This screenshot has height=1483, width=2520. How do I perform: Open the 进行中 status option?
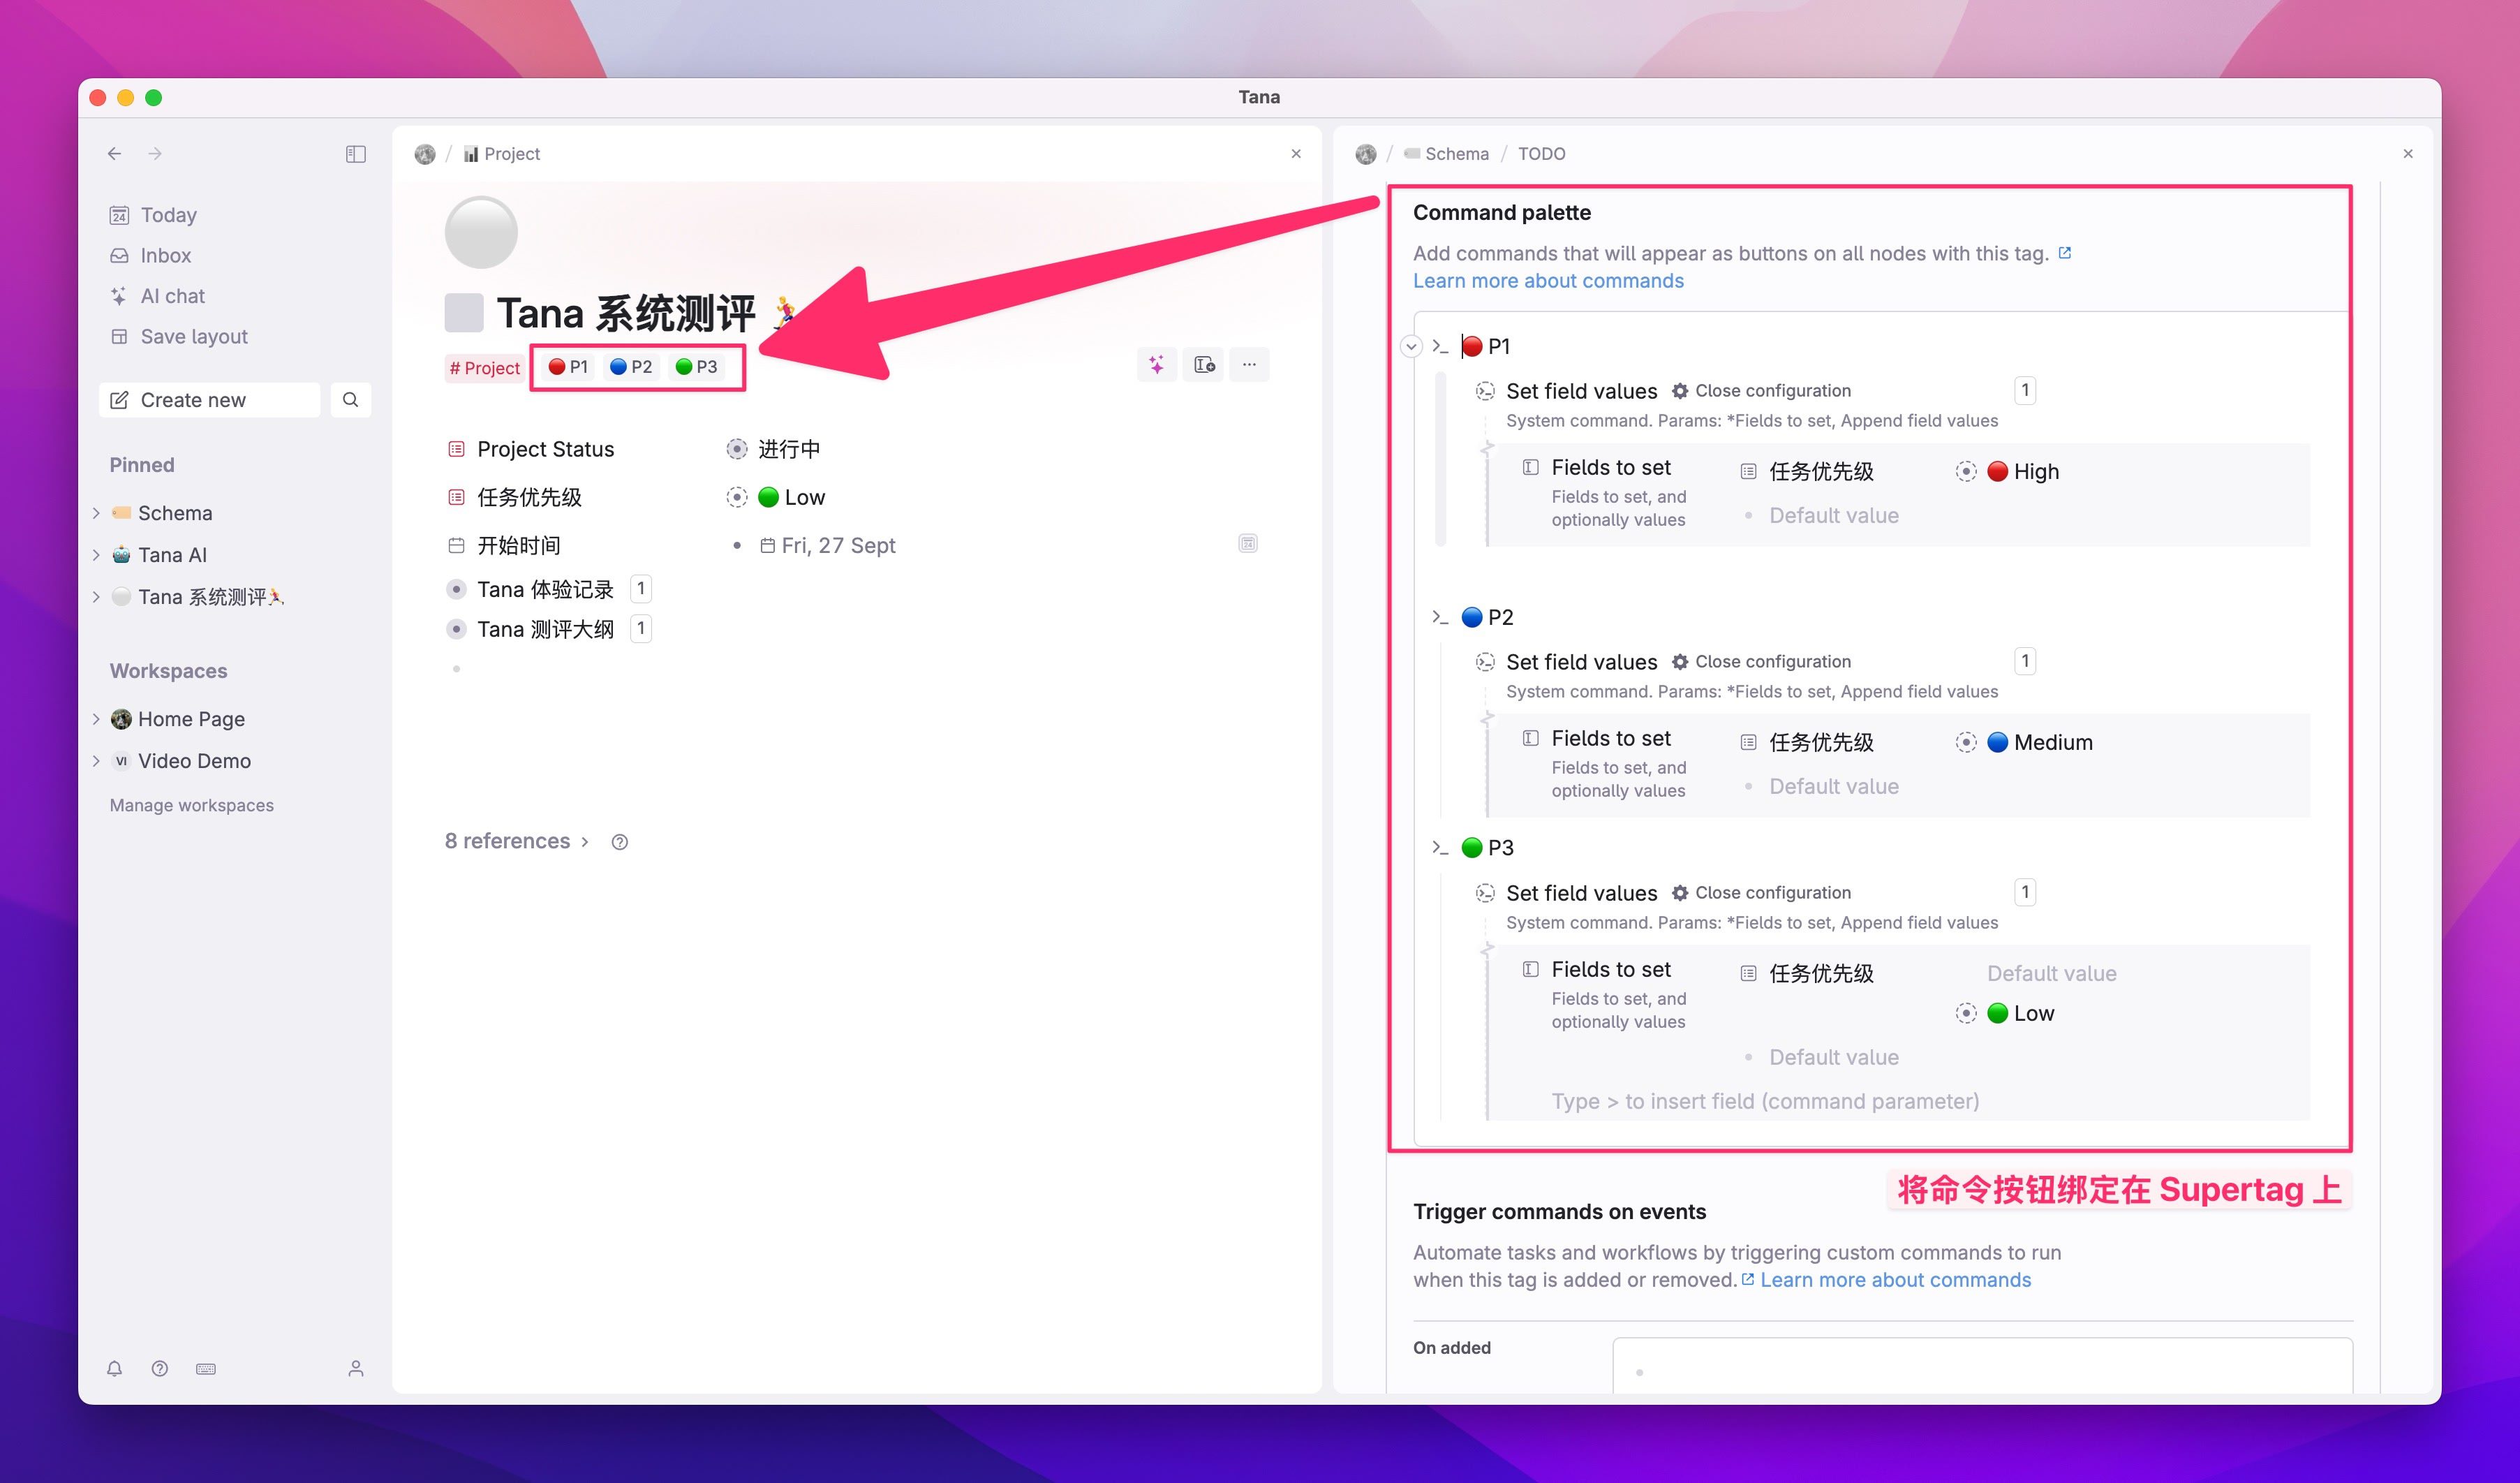(x=788, y=449)
